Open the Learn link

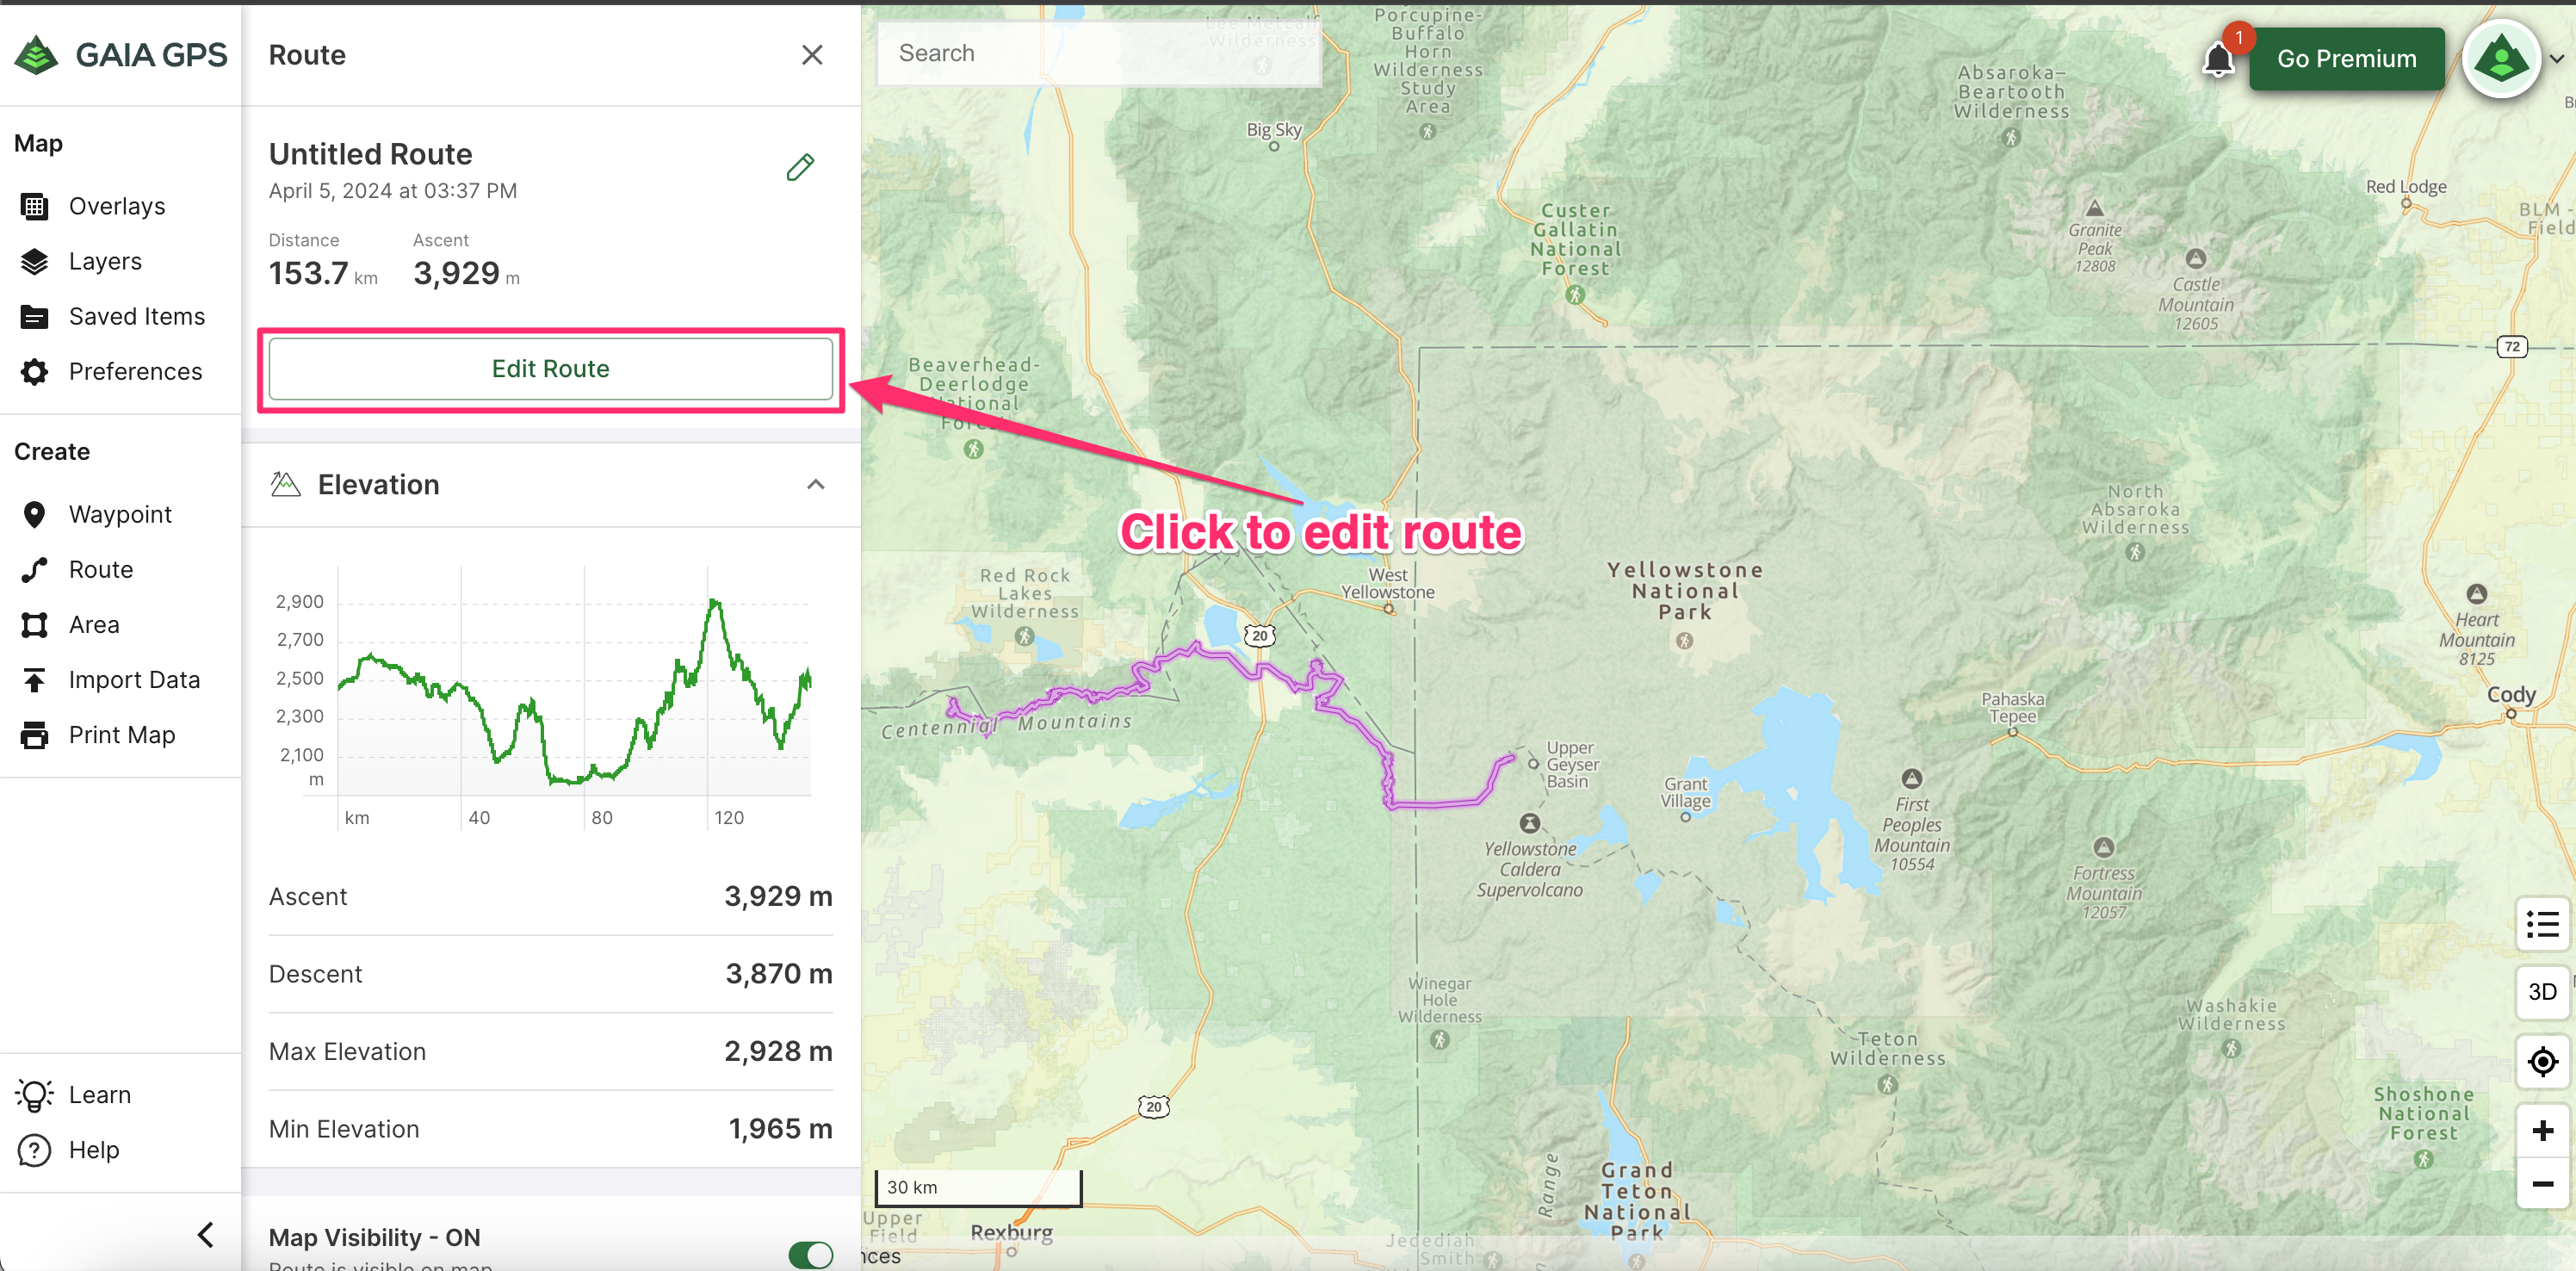(x=100, y=1095)
